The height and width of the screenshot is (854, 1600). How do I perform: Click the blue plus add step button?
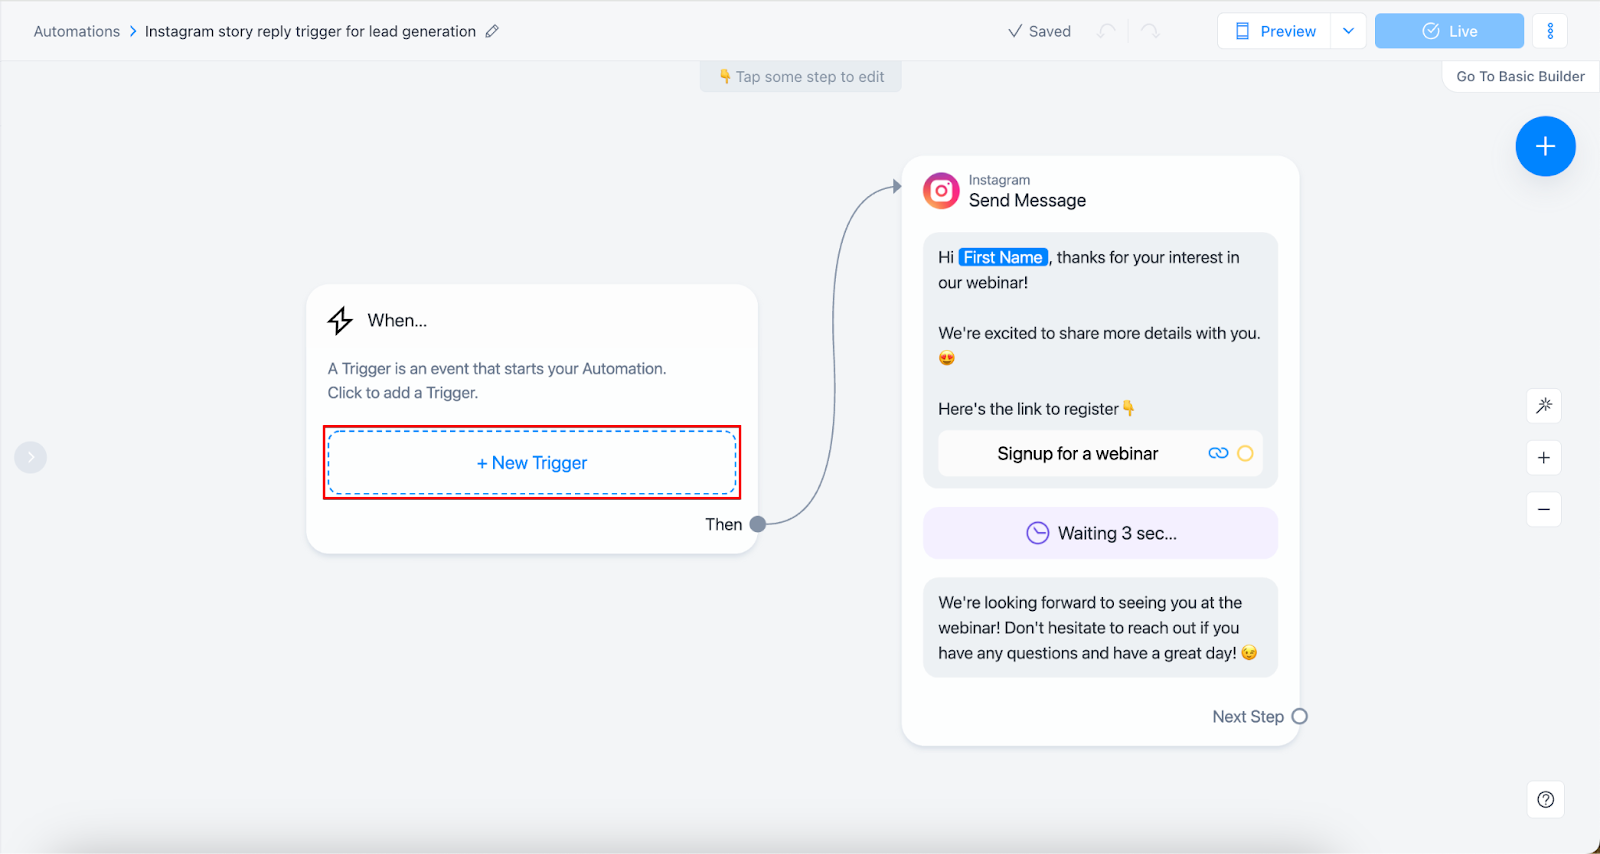(x=1545, y=147)
